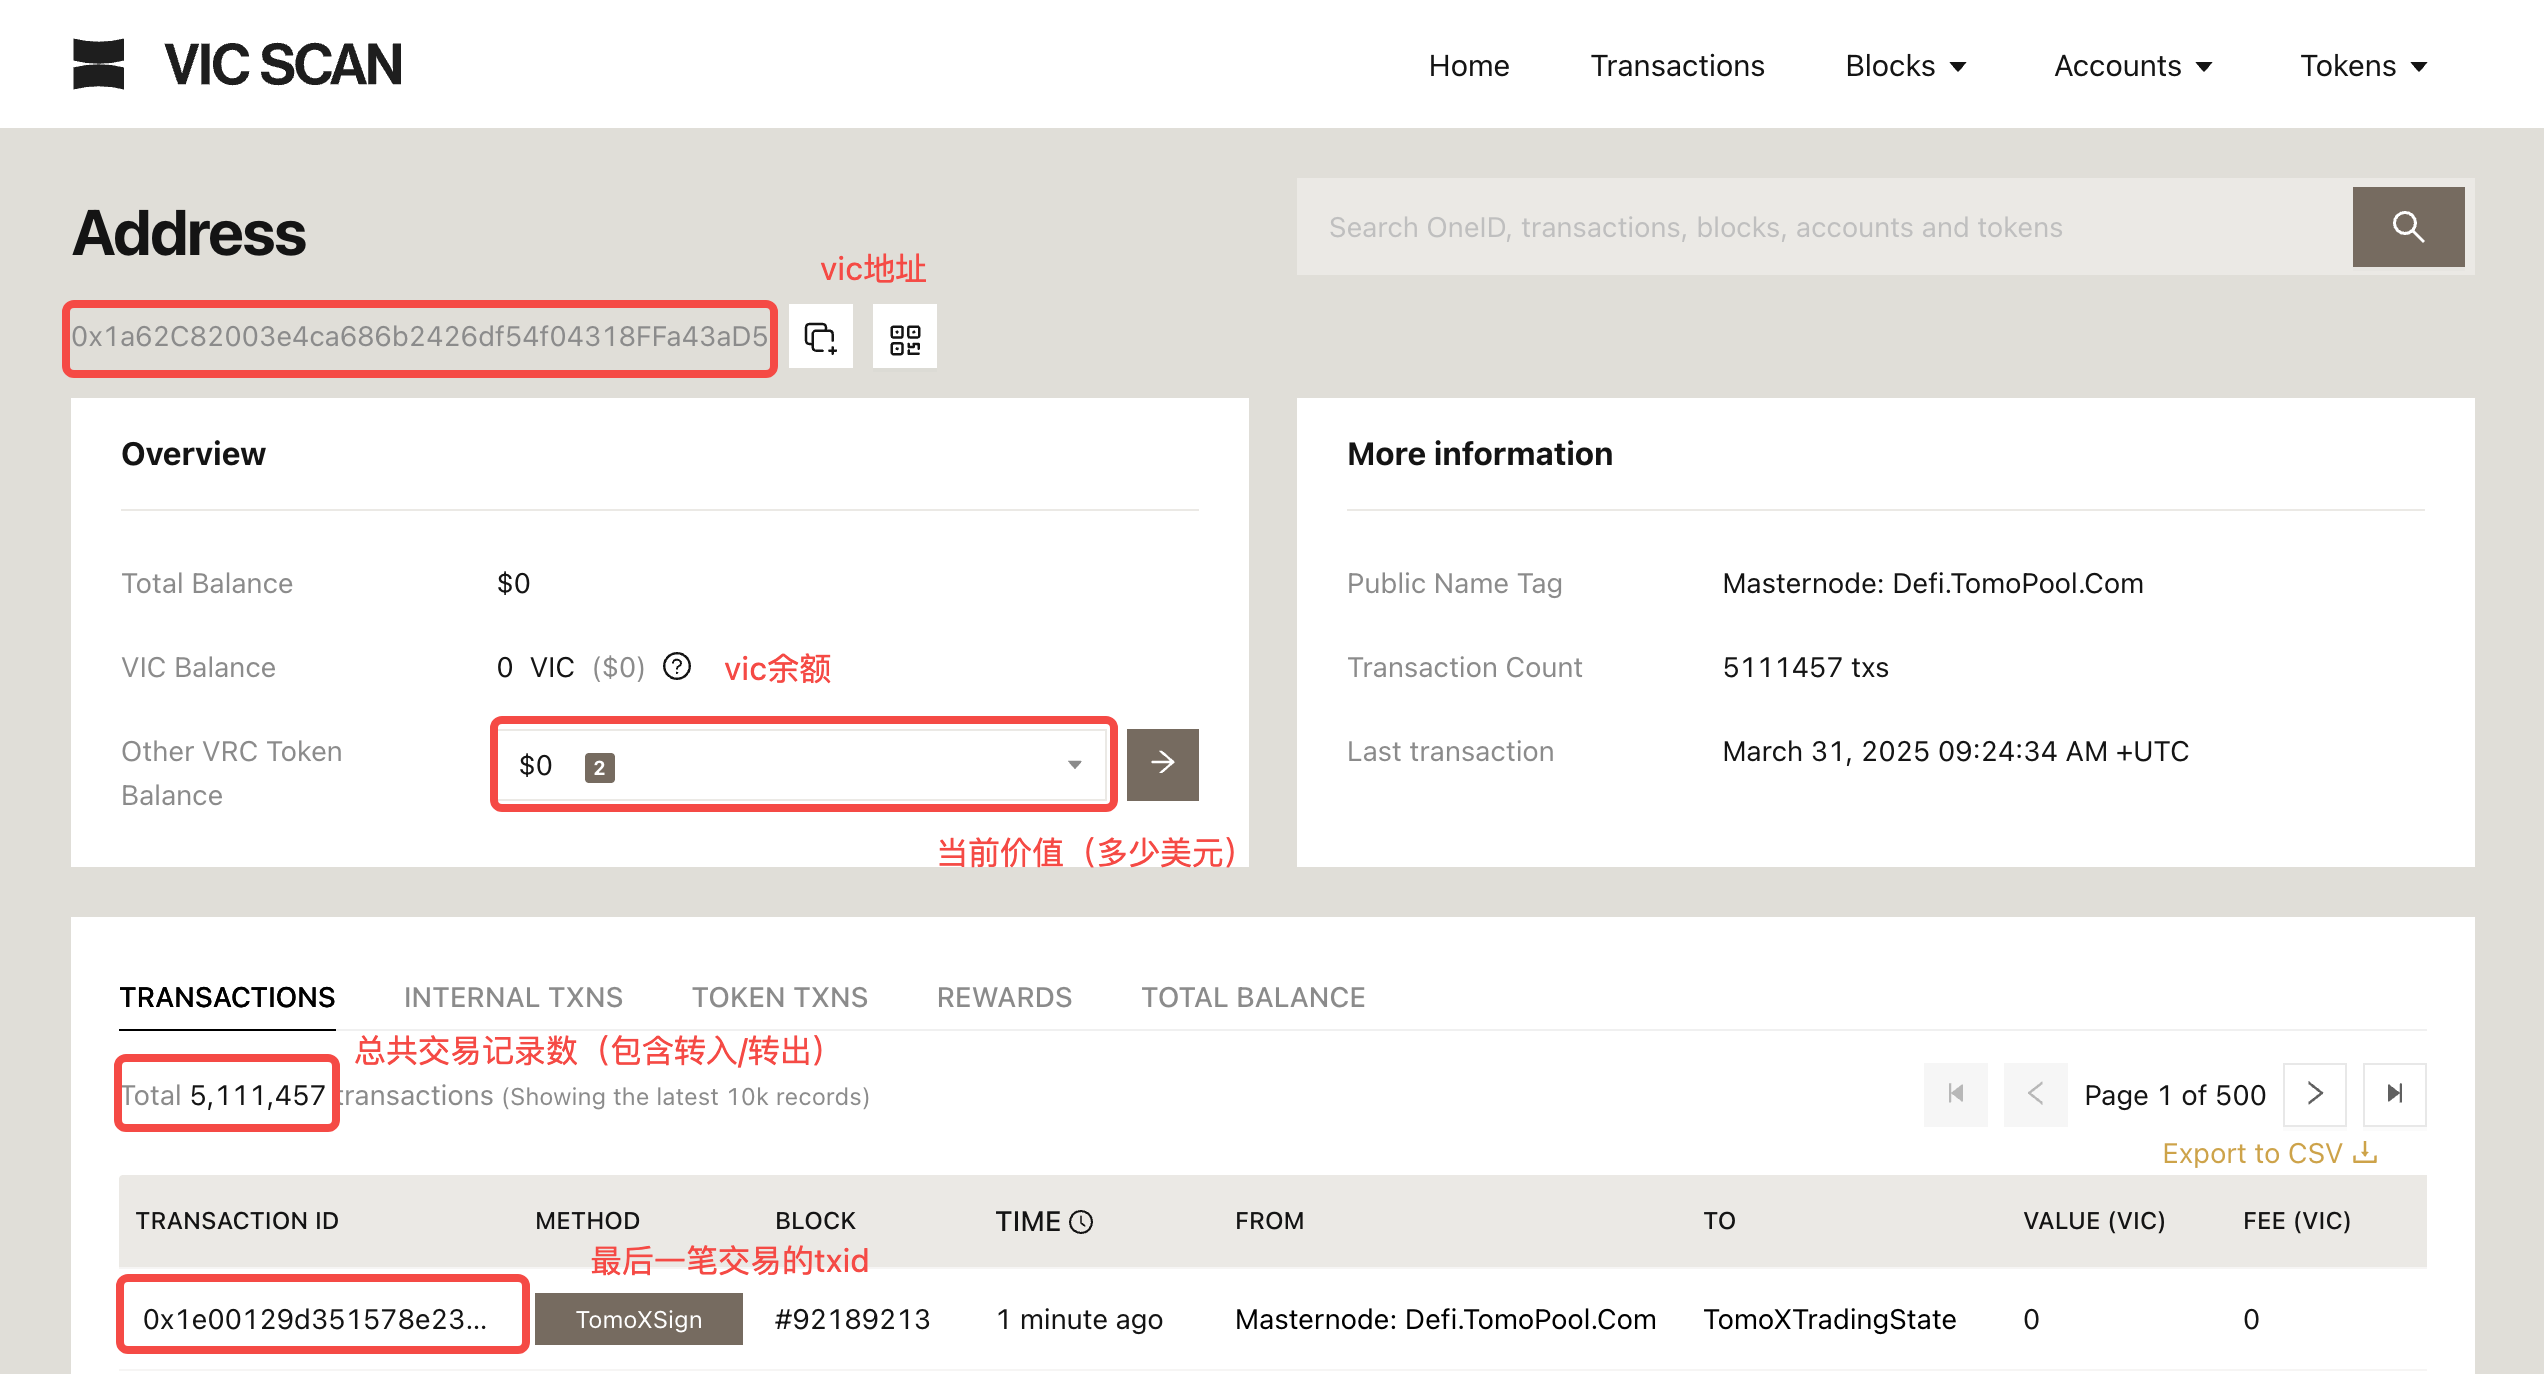
Task: Open transaction 0x1e00129d351578e23...
Action: [315, 1319]
